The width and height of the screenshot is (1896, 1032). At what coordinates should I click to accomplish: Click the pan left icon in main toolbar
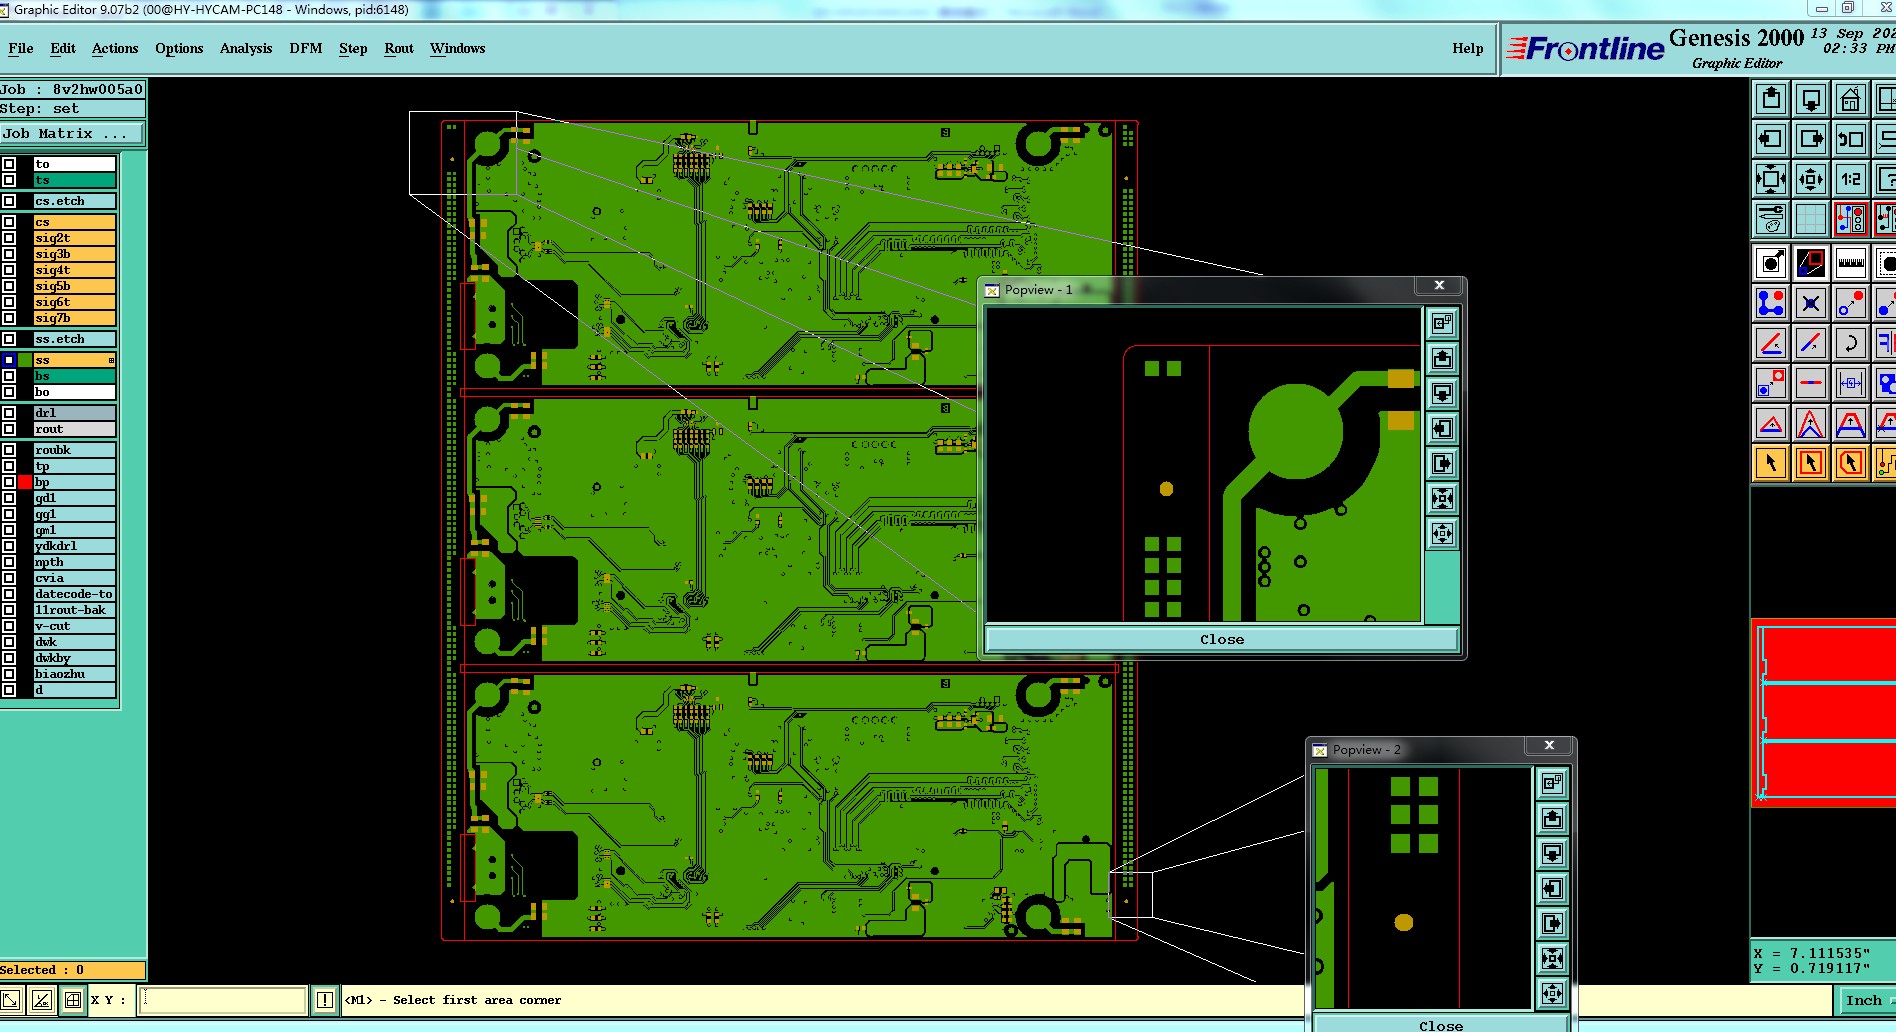[1771, 139]
